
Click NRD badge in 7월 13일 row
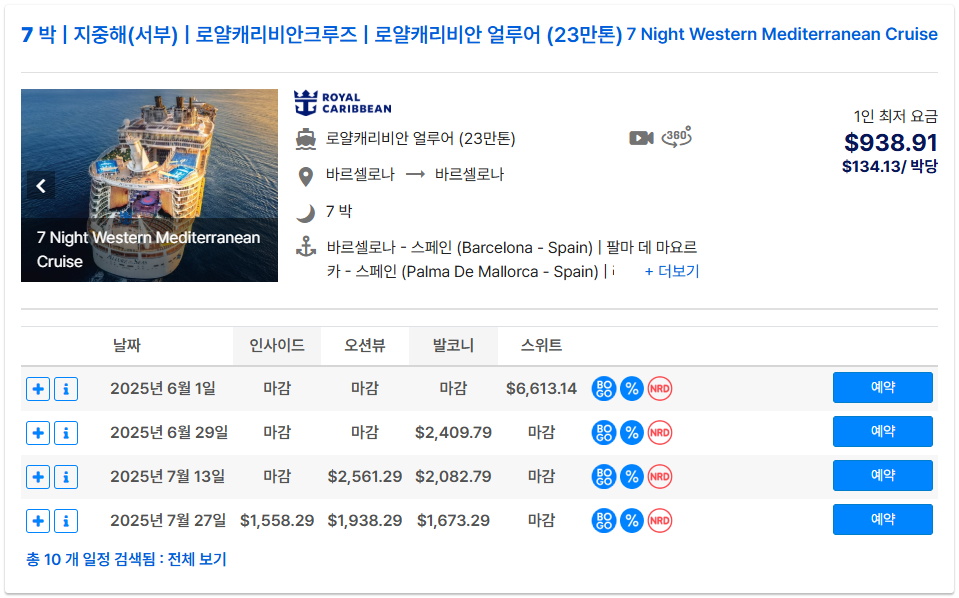[660, 477]
